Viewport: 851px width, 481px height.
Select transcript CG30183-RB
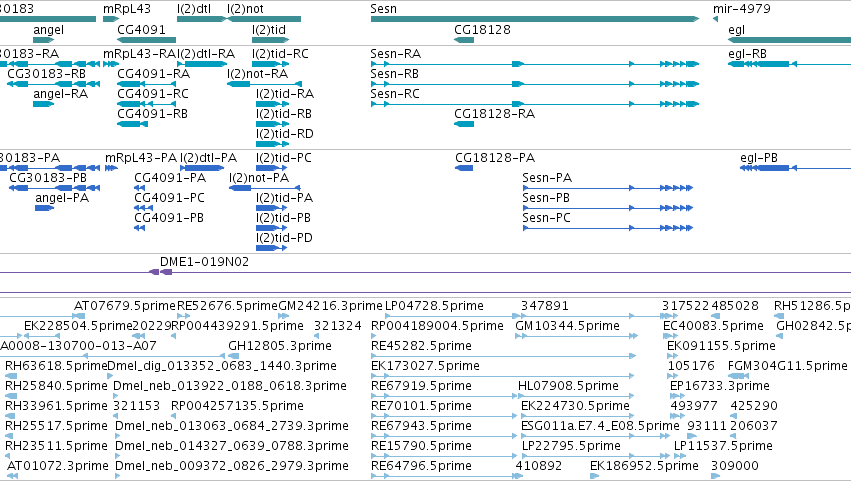click(x=54, y=84)
